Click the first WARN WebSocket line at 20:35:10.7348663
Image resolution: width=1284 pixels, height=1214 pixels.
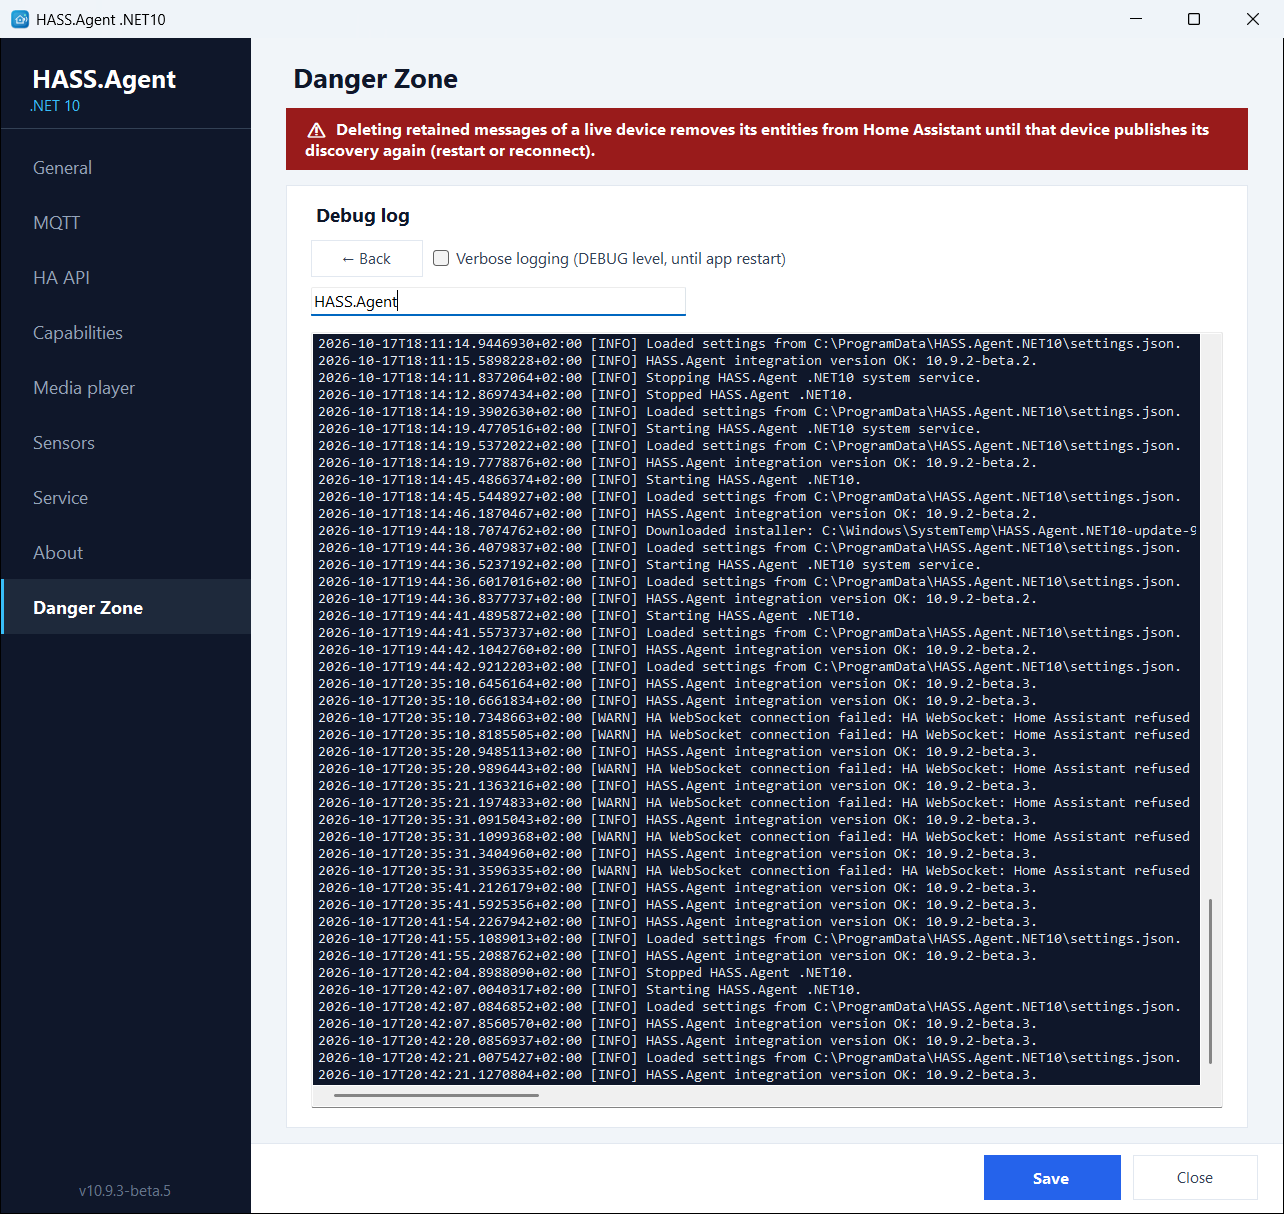point(754,717)
